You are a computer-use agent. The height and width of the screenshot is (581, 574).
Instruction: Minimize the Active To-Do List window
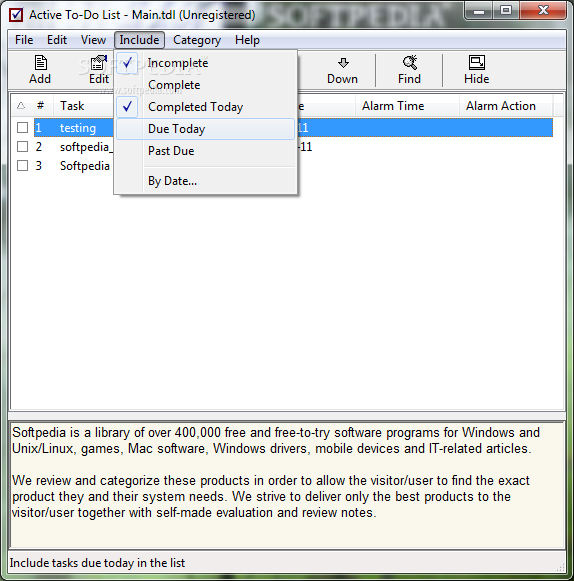coord(478,11)
